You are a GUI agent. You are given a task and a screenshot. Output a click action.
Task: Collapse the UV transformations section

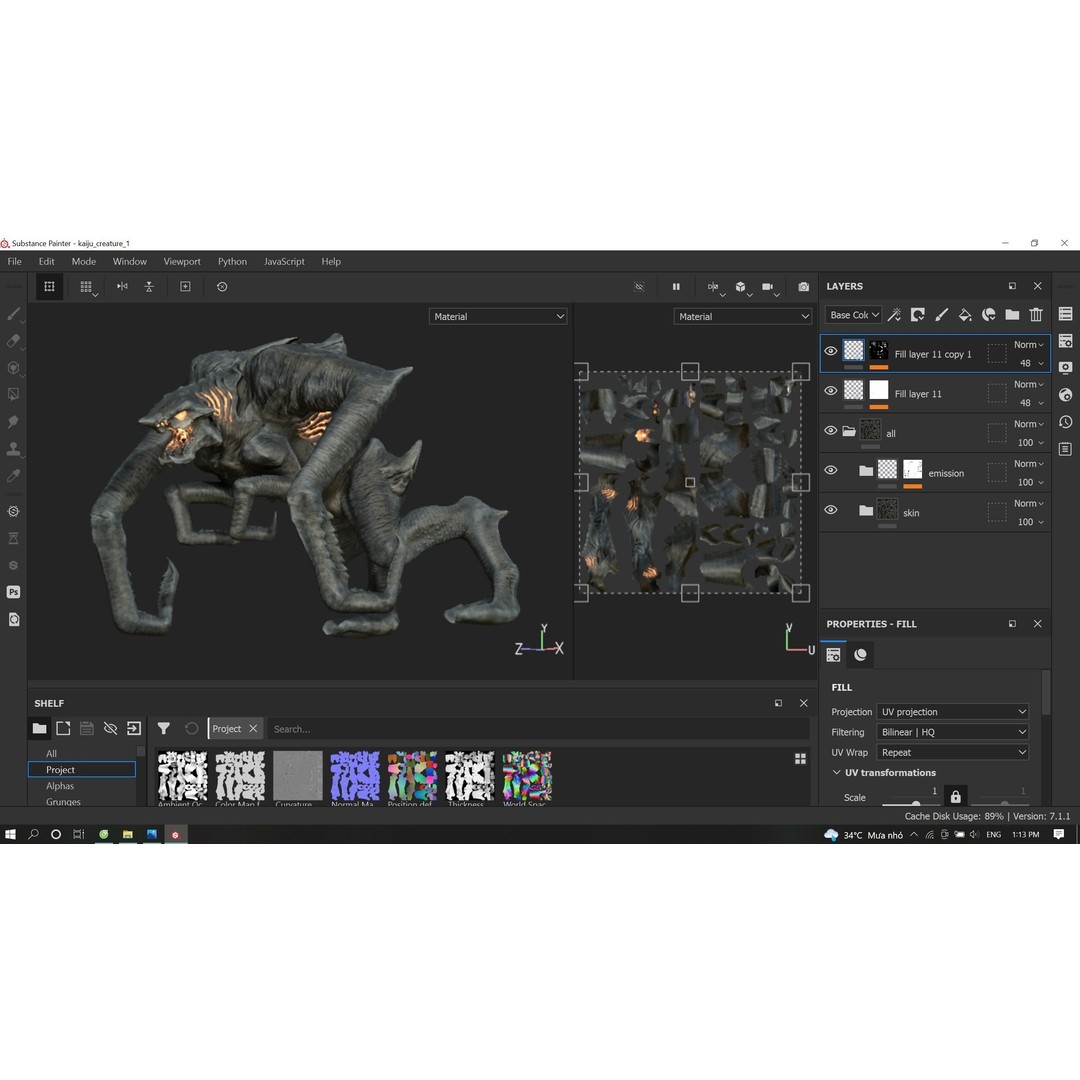tap(836, 772)
